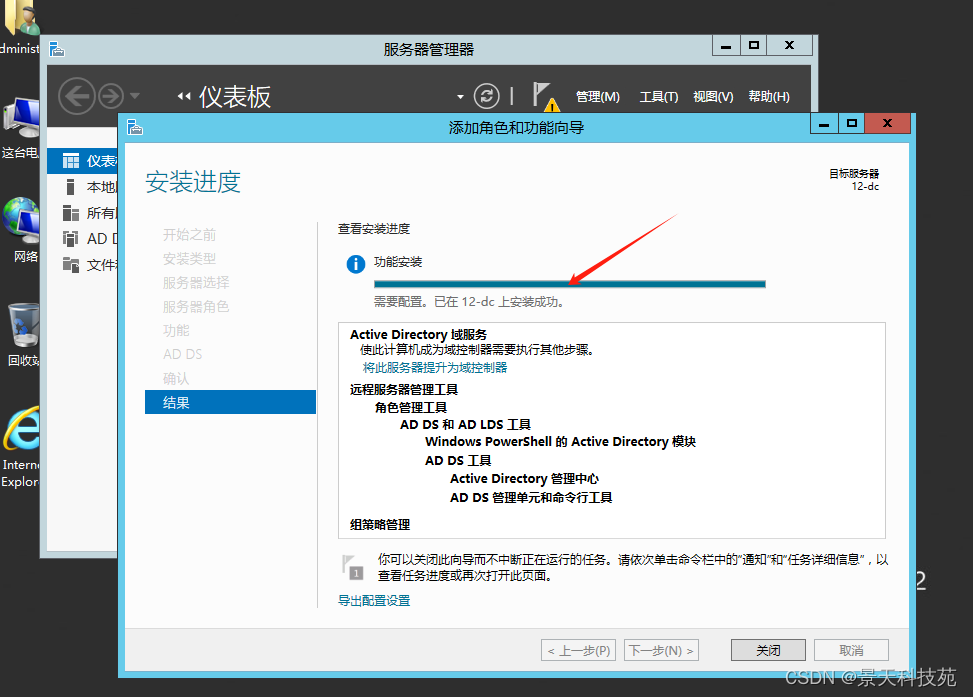Viewport: 973px width, 697px height.
Task: Minimize the Add Roles wizard window
Action: (x=824, y=123)
